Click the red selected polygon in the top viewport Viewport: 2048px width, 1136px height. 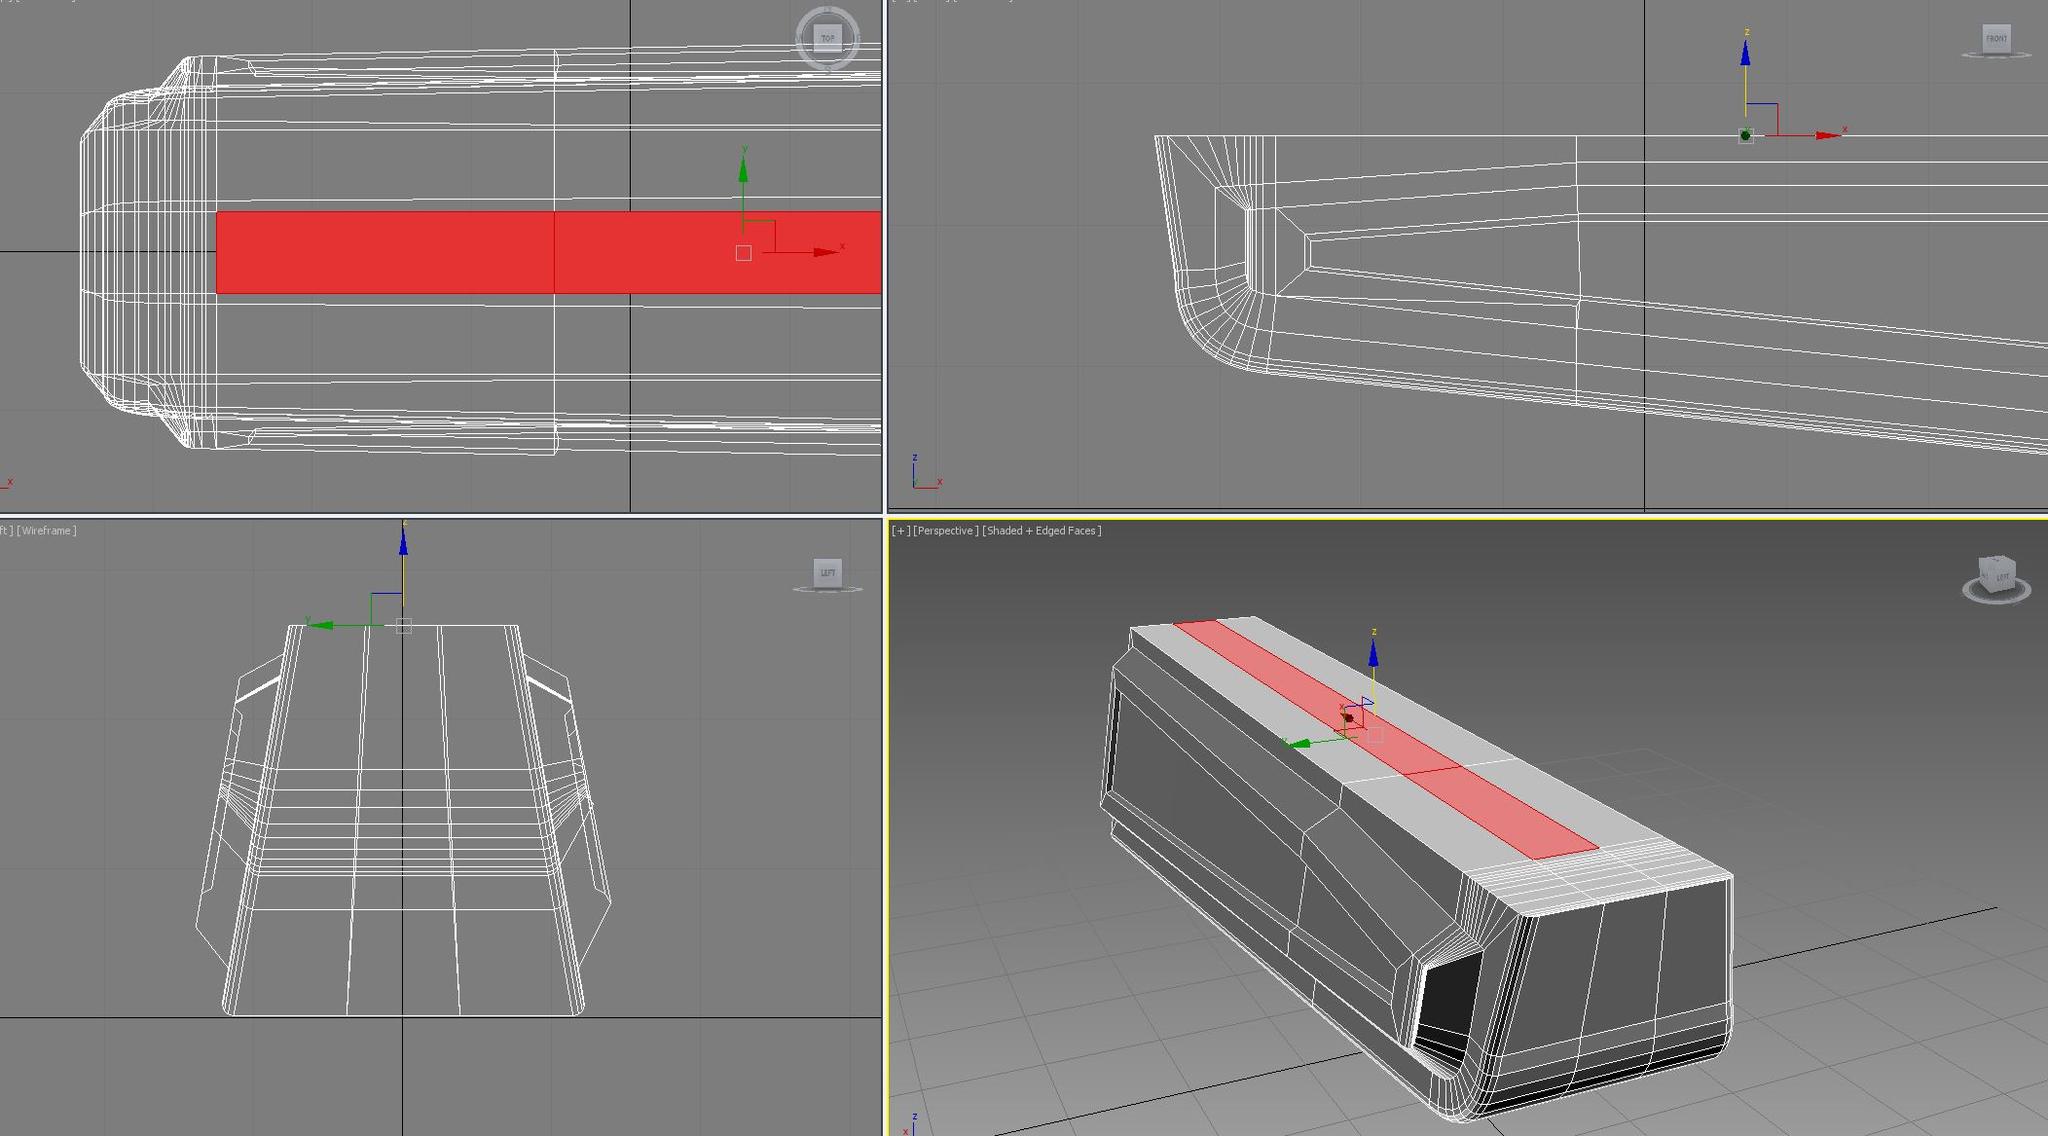(548, 252)
